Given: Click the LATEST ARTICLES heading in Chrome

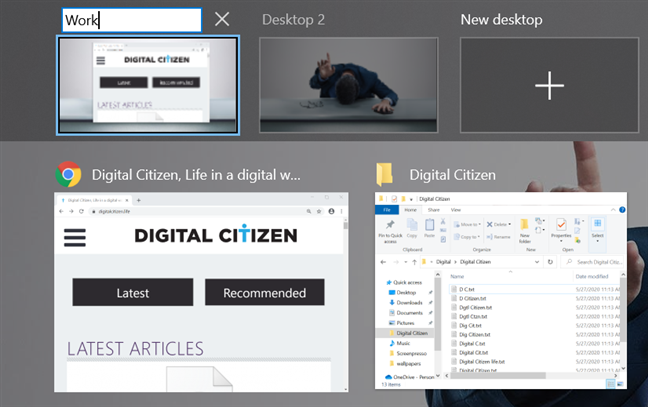Looking at the screenshot, I should coord(135,349).
